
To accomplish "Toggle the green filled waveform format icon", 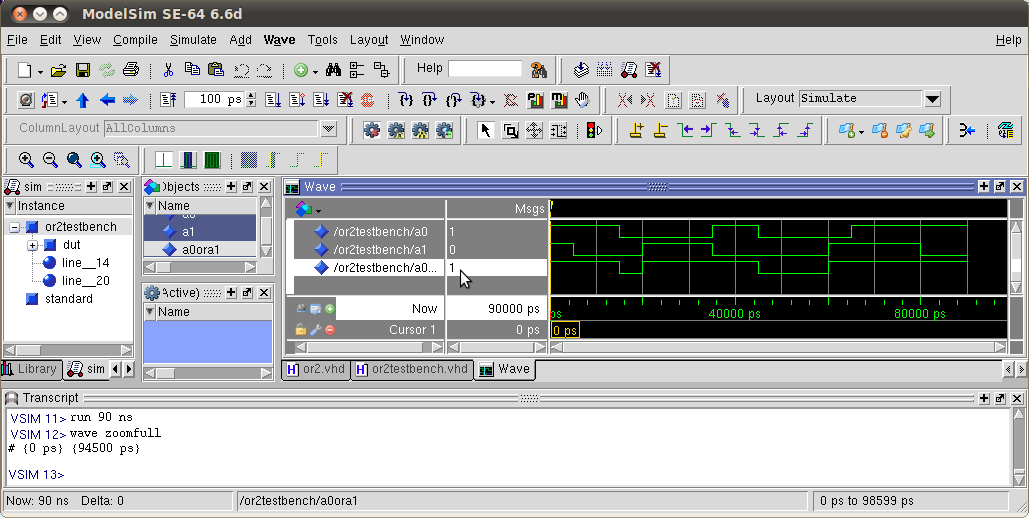I will (x=212, y=160).
